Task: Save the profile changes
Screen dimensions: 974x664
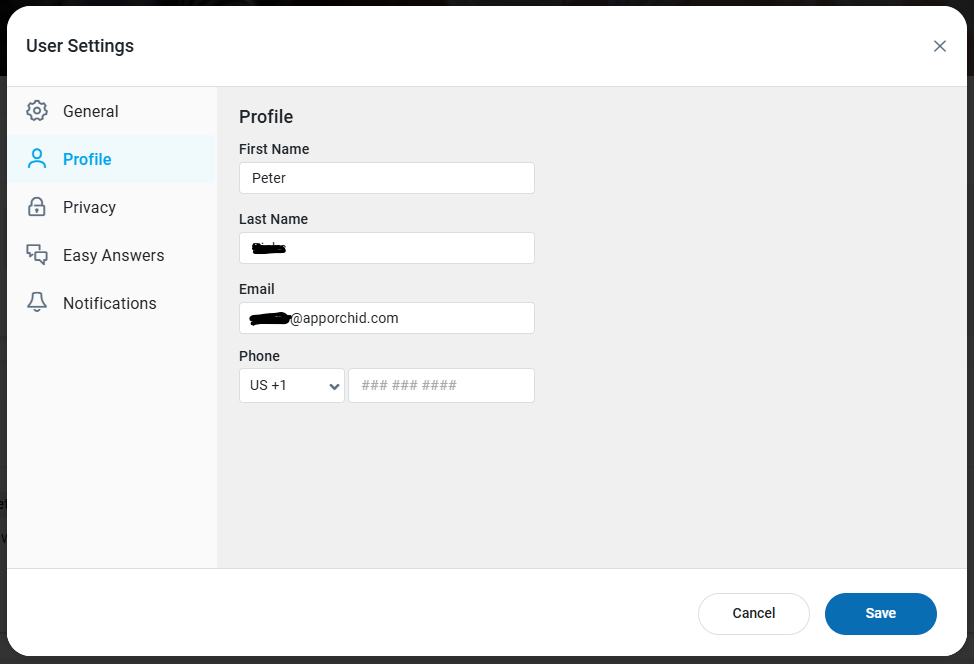Action: click(x=880, y=613)
